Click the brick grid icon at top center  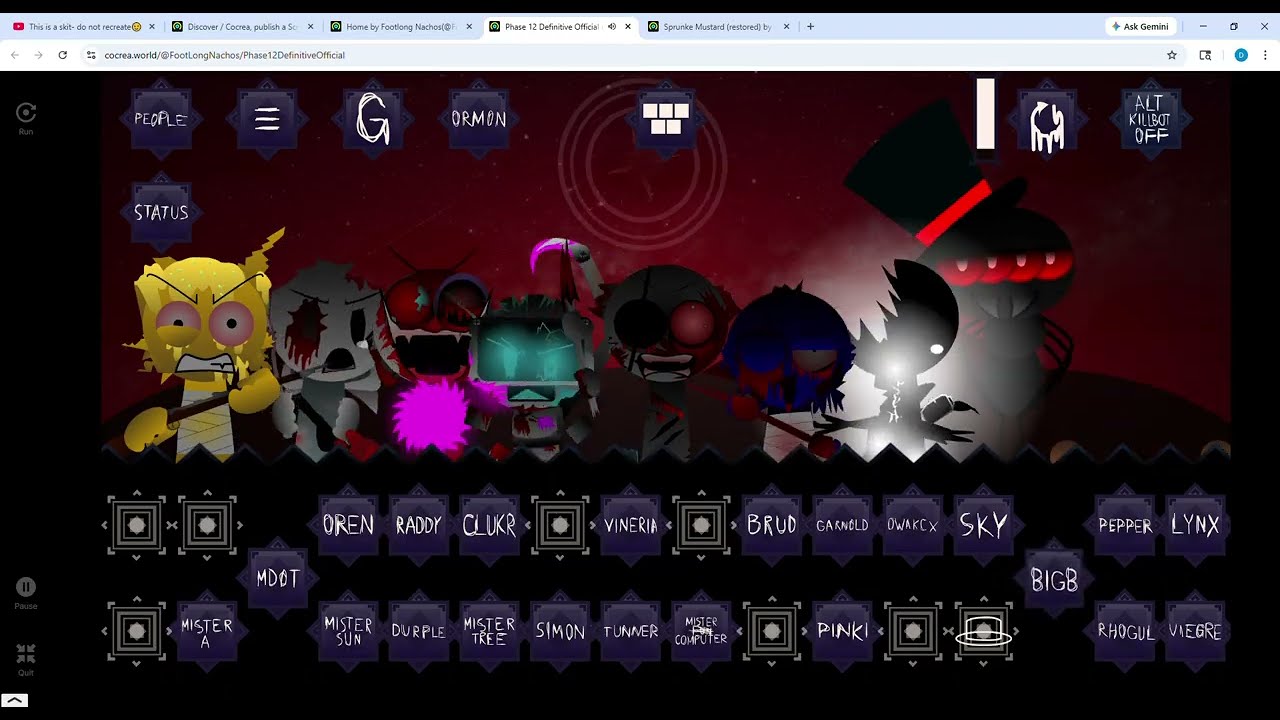(x=666, y=119)
